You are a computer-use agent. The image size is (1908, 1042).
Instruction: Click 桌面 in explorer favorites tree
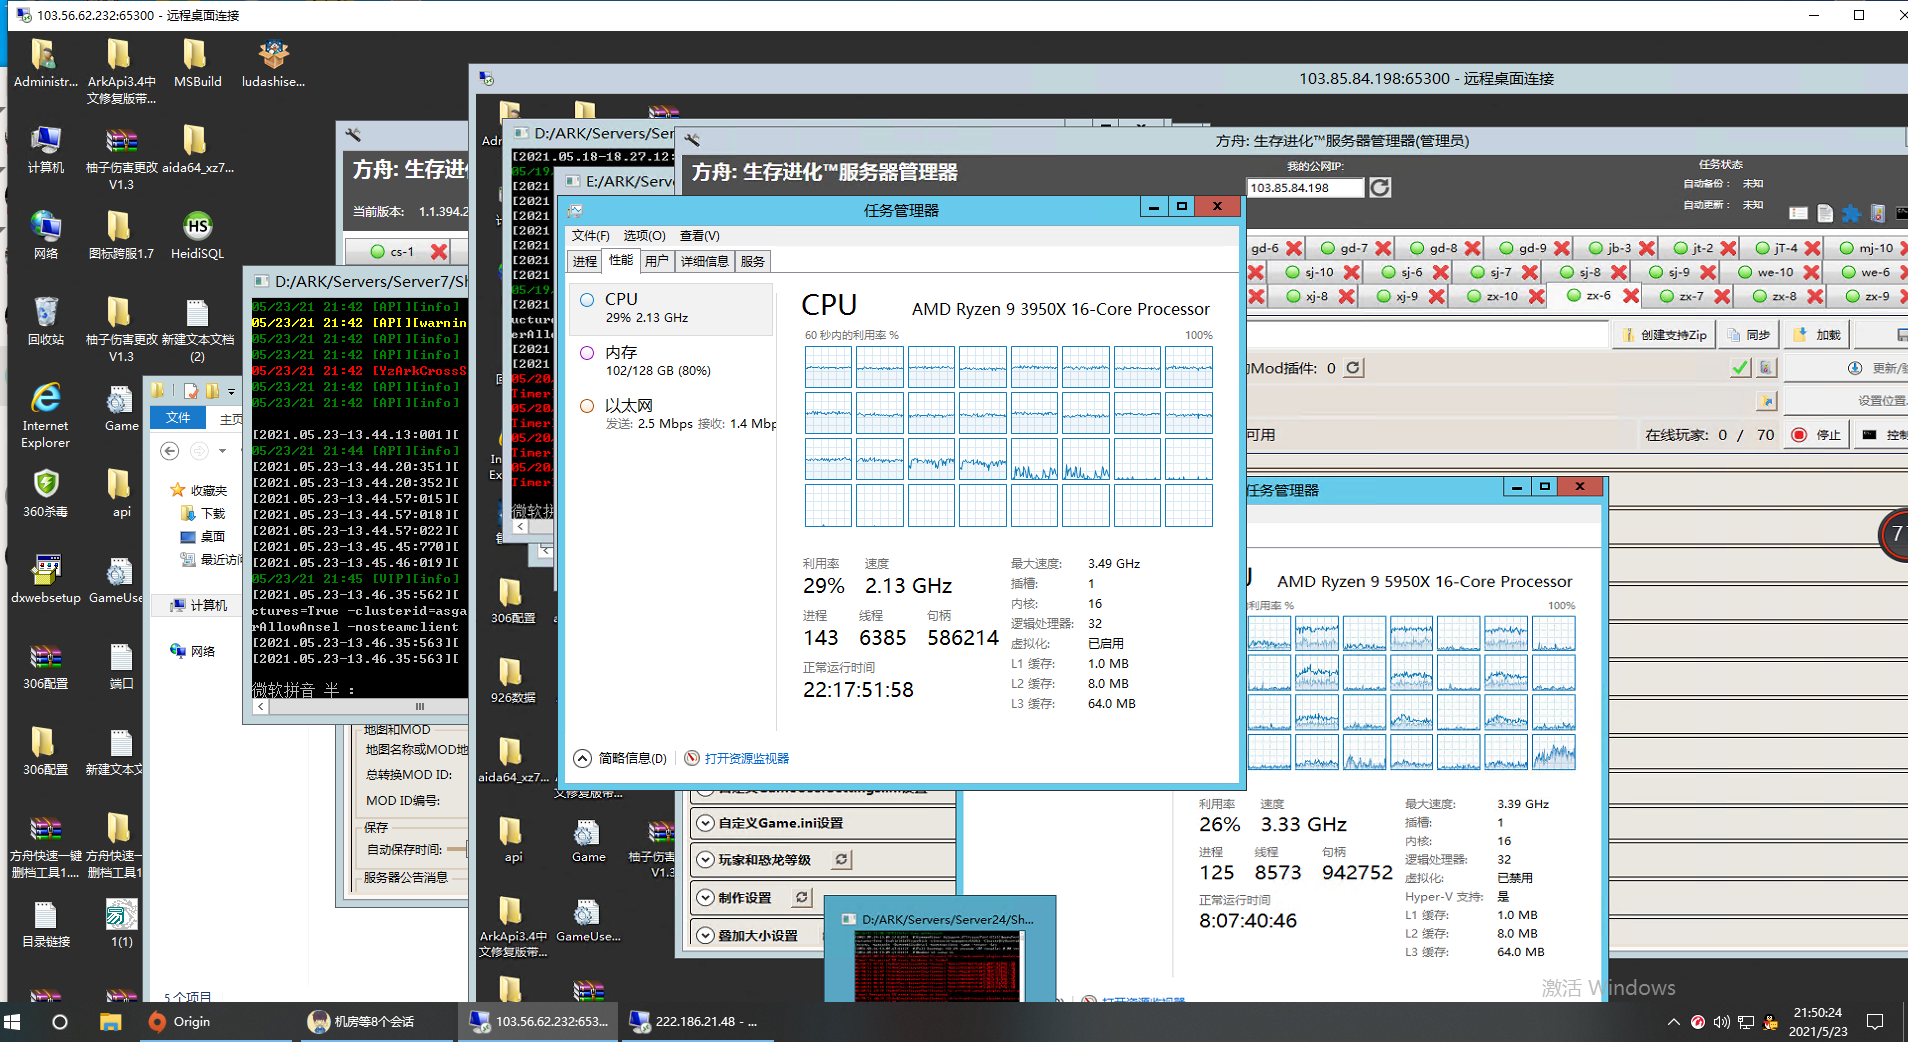pyautogui.click(x=204, y=536)
